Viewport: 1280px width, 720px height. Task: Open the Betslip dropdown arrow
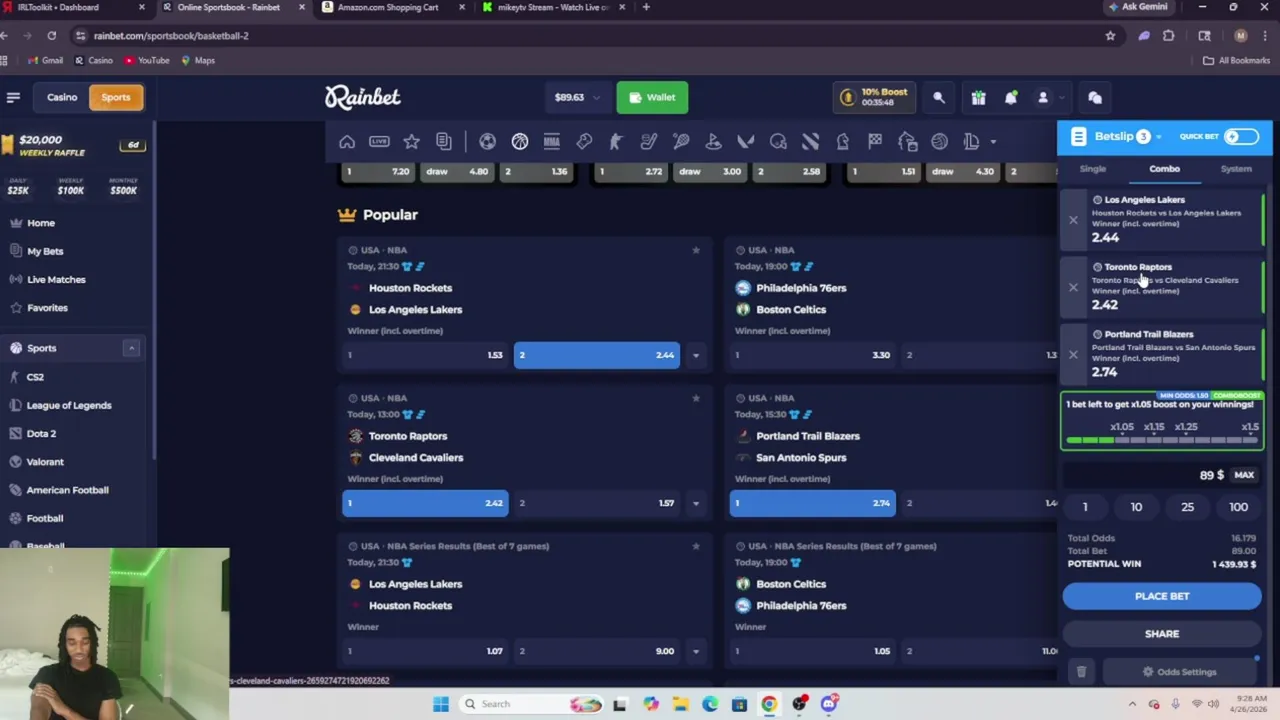(x=1159, y=137)
